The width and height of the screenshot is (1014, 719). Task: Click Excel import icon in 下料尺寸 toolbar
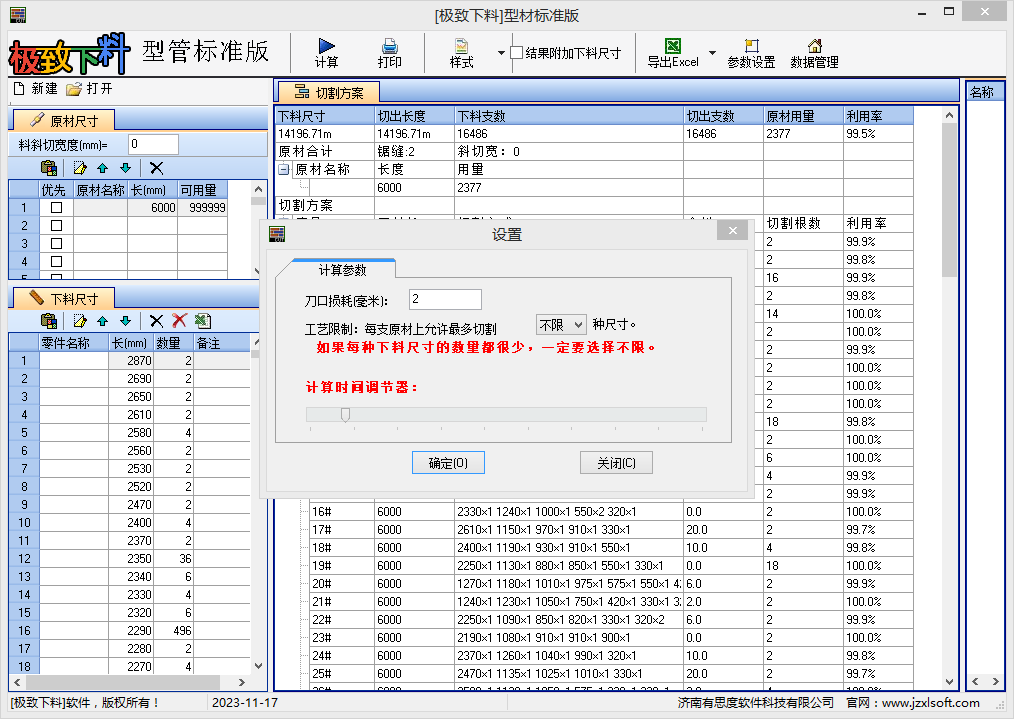202,321
